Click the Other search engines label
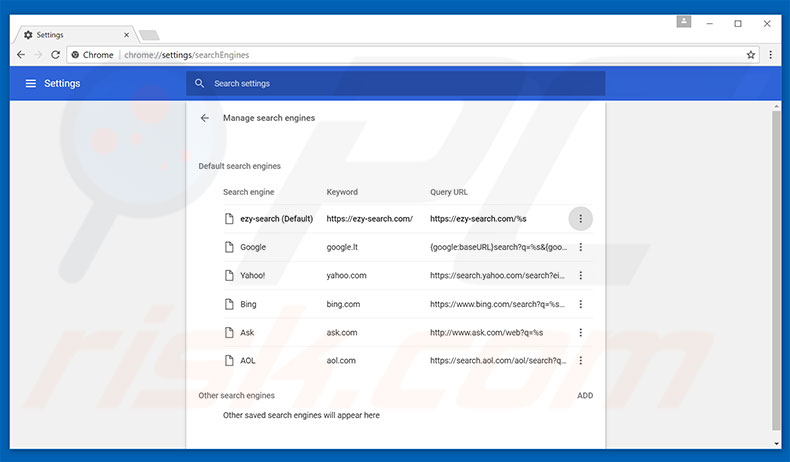This screenshot has width=790, height=462. pyautogui.click(x=236, y=395)
